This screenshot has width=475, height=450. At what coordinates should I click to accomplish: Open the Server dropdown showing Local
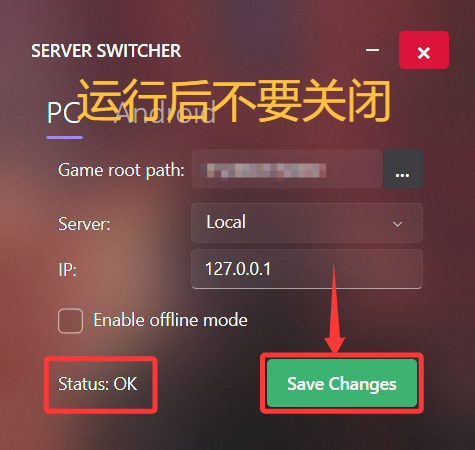pyautogui.click(x=307, y=223)
